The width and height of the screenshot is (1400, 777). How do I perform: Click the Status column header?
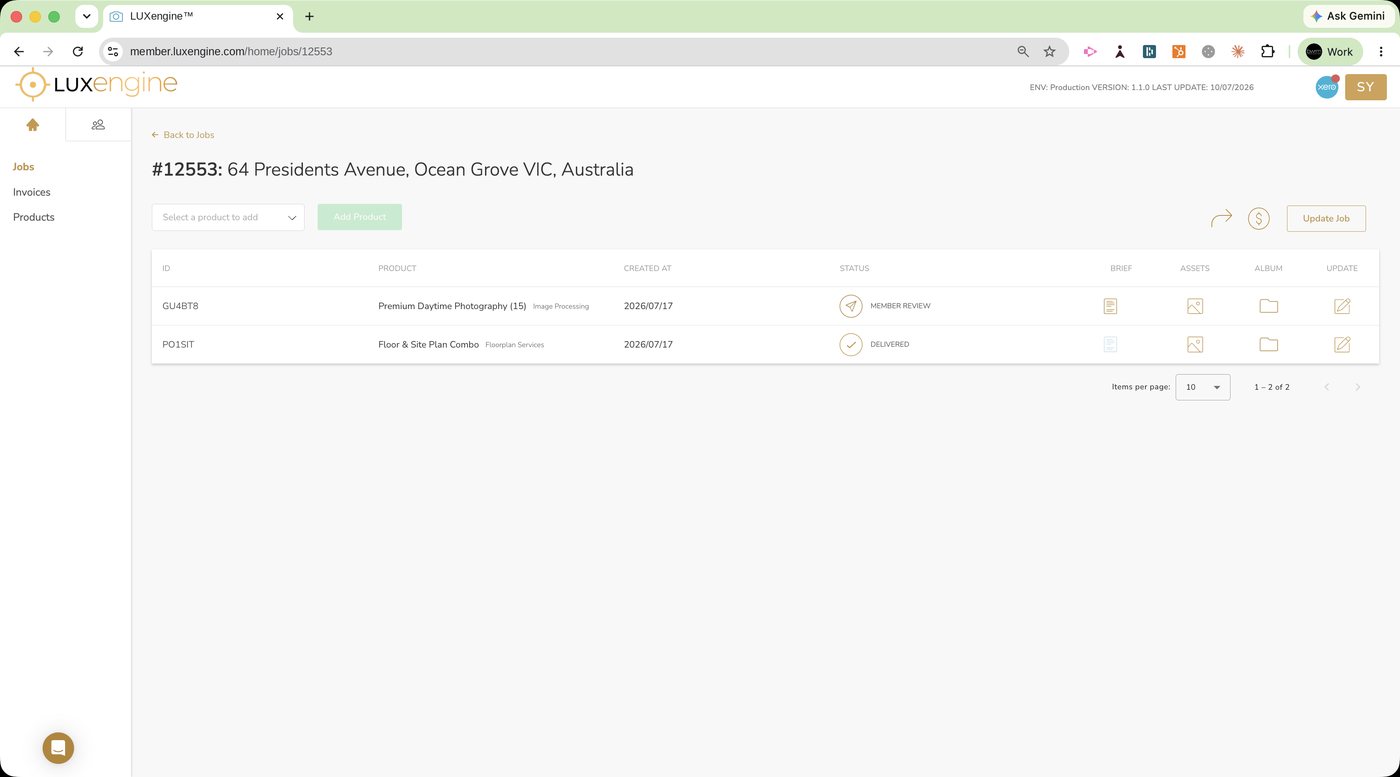click(x=854, y=268)
